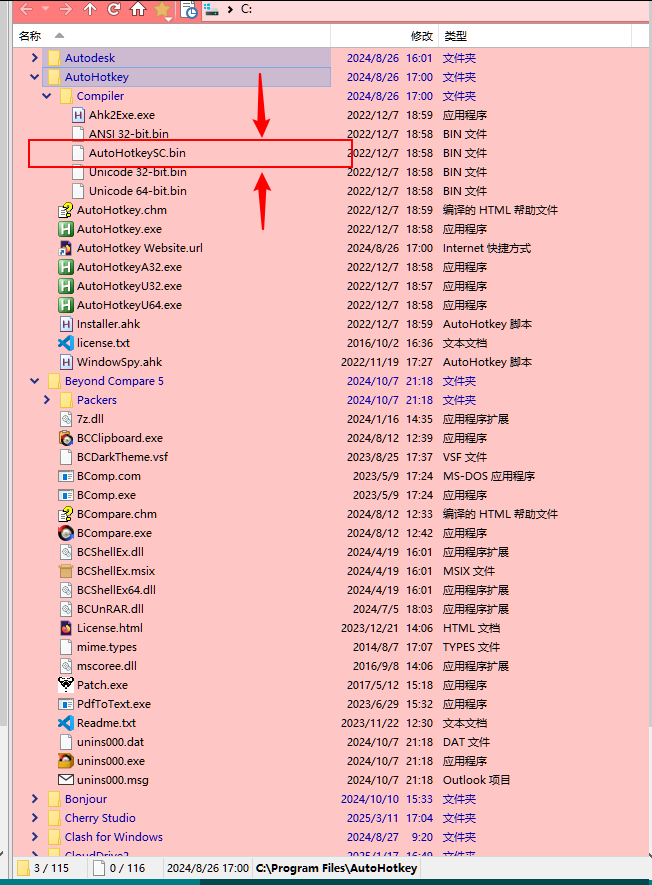Click the License.html Firefox icon
The width and height of the screenshot is (652, 885).
click(66, 628)
